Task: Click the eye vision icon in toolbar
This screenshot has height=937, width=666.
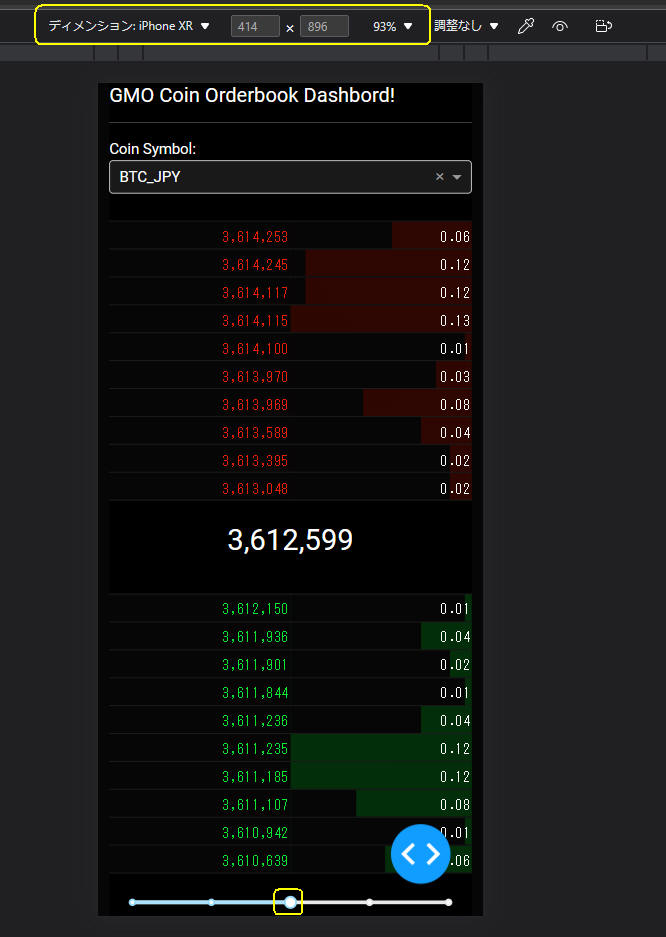Action: pos(560,26)
